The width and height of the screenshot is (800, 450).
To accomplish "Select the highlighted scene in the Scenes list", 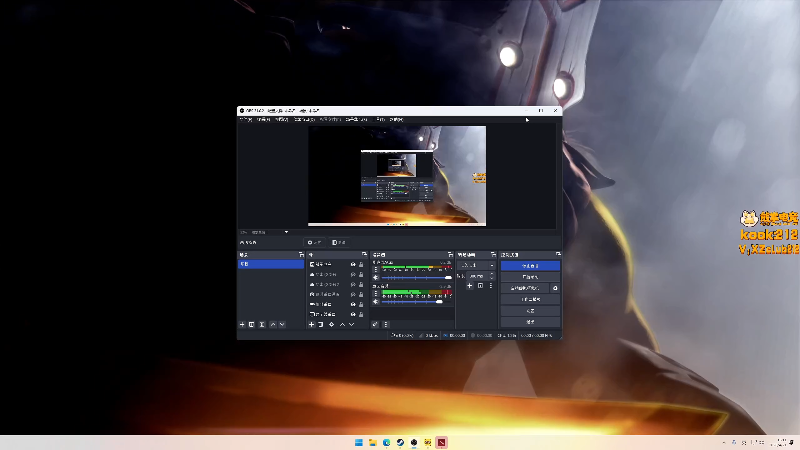I will (270, 265).
